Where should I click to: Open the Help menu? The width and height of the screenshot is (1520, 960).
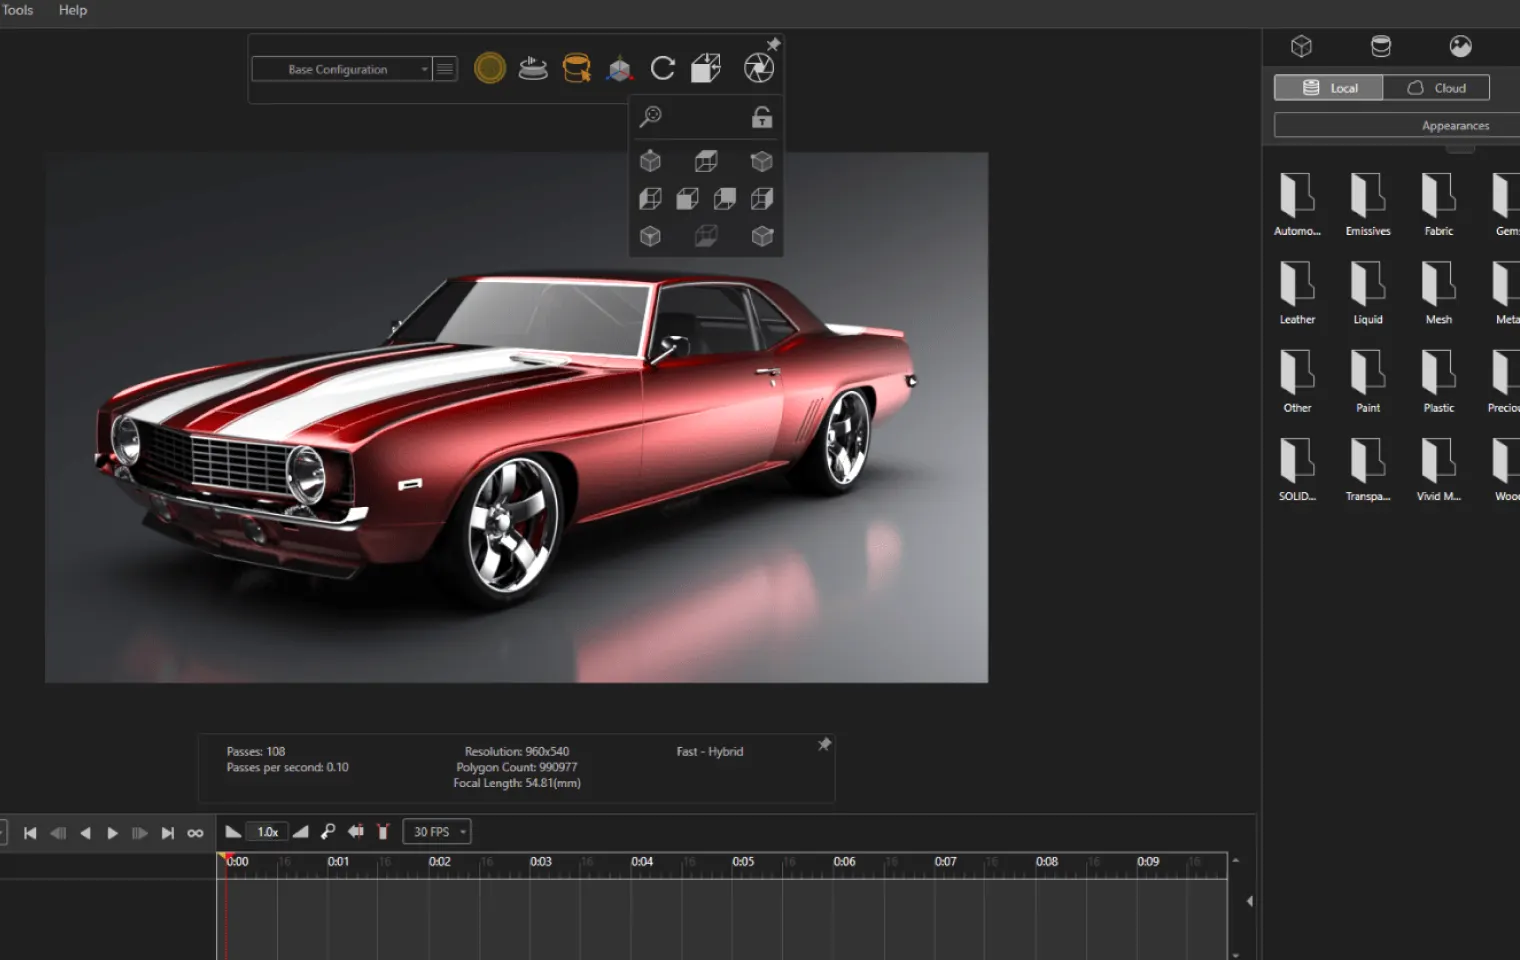(x=73, y=10)
